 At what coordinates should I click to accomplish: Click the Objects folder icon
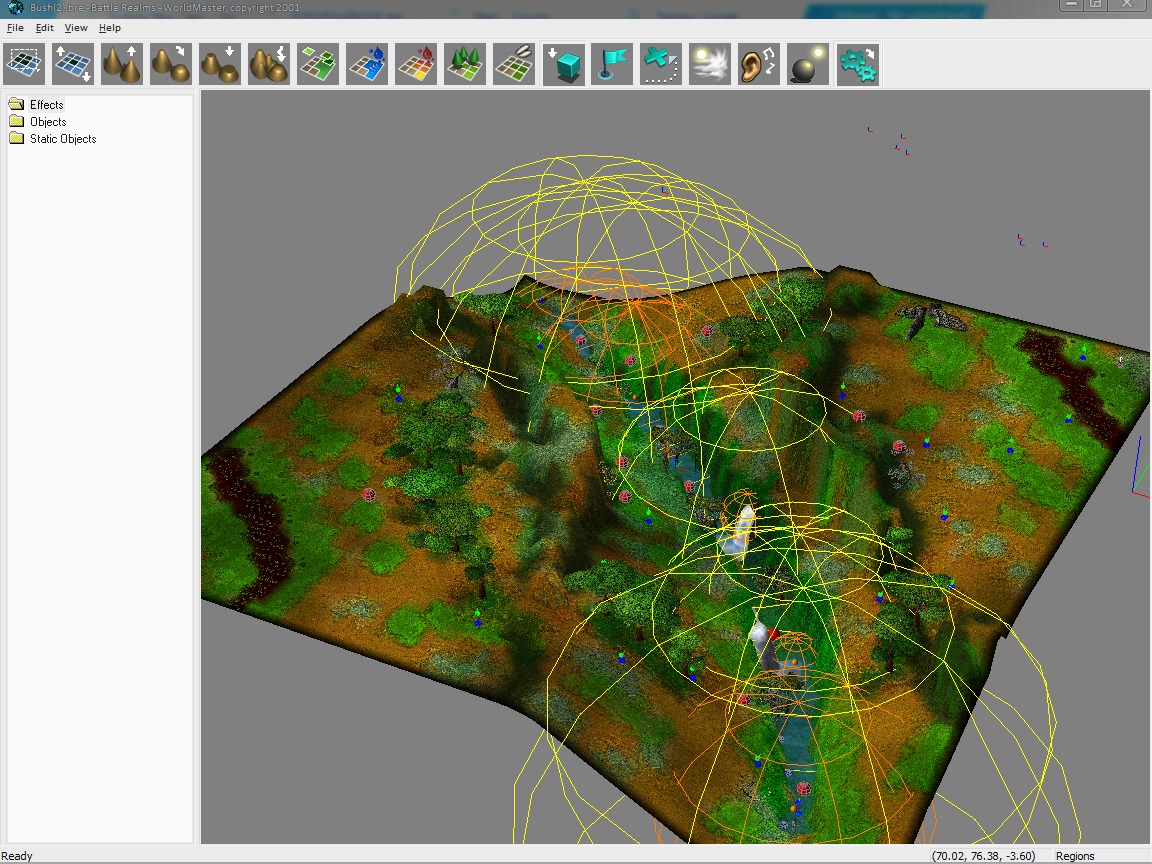tap(16, 121)
